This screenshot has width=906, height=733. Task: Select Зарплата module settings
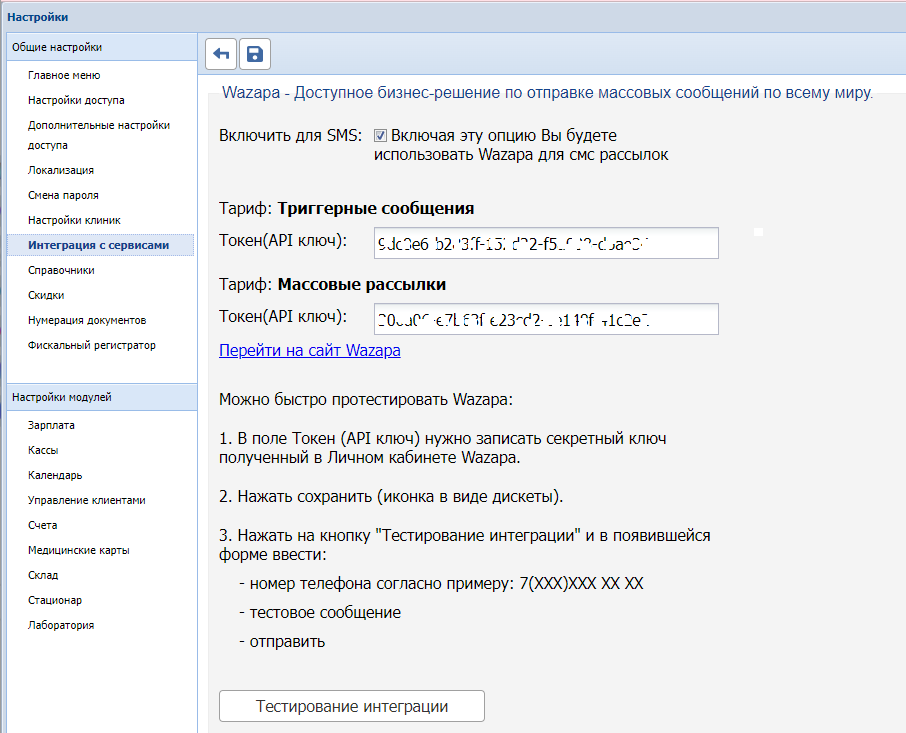point(51,425)
